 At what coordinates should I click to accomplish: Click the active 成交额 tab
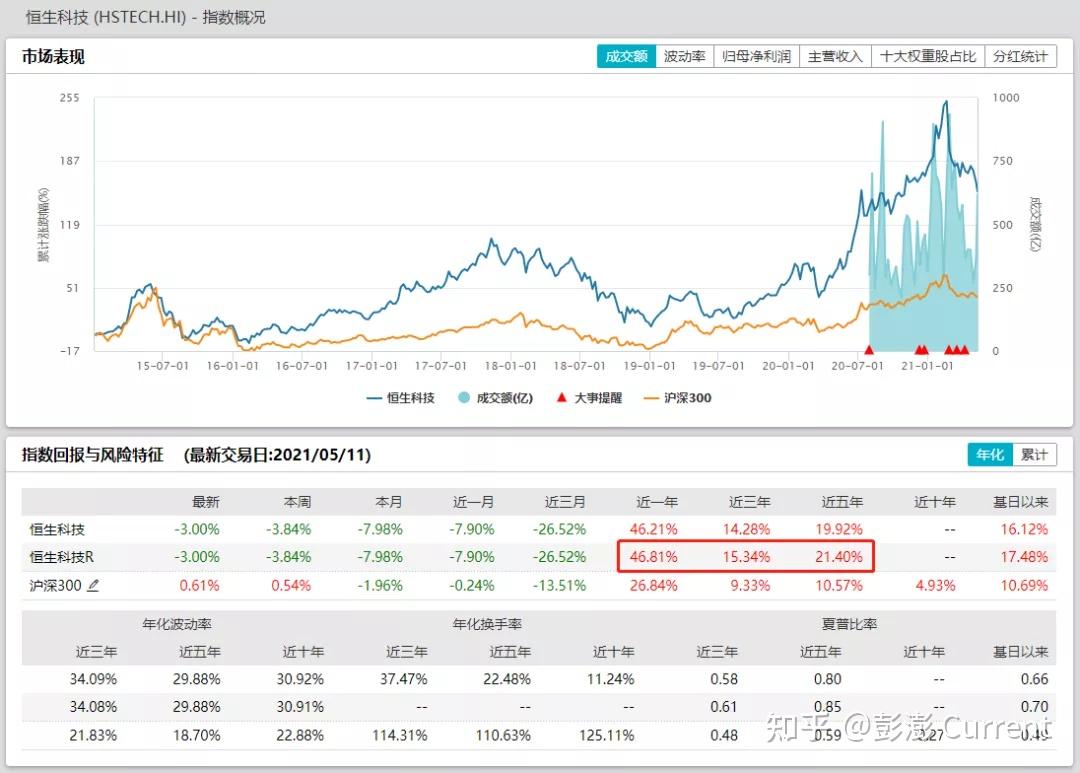click(625, 56)
